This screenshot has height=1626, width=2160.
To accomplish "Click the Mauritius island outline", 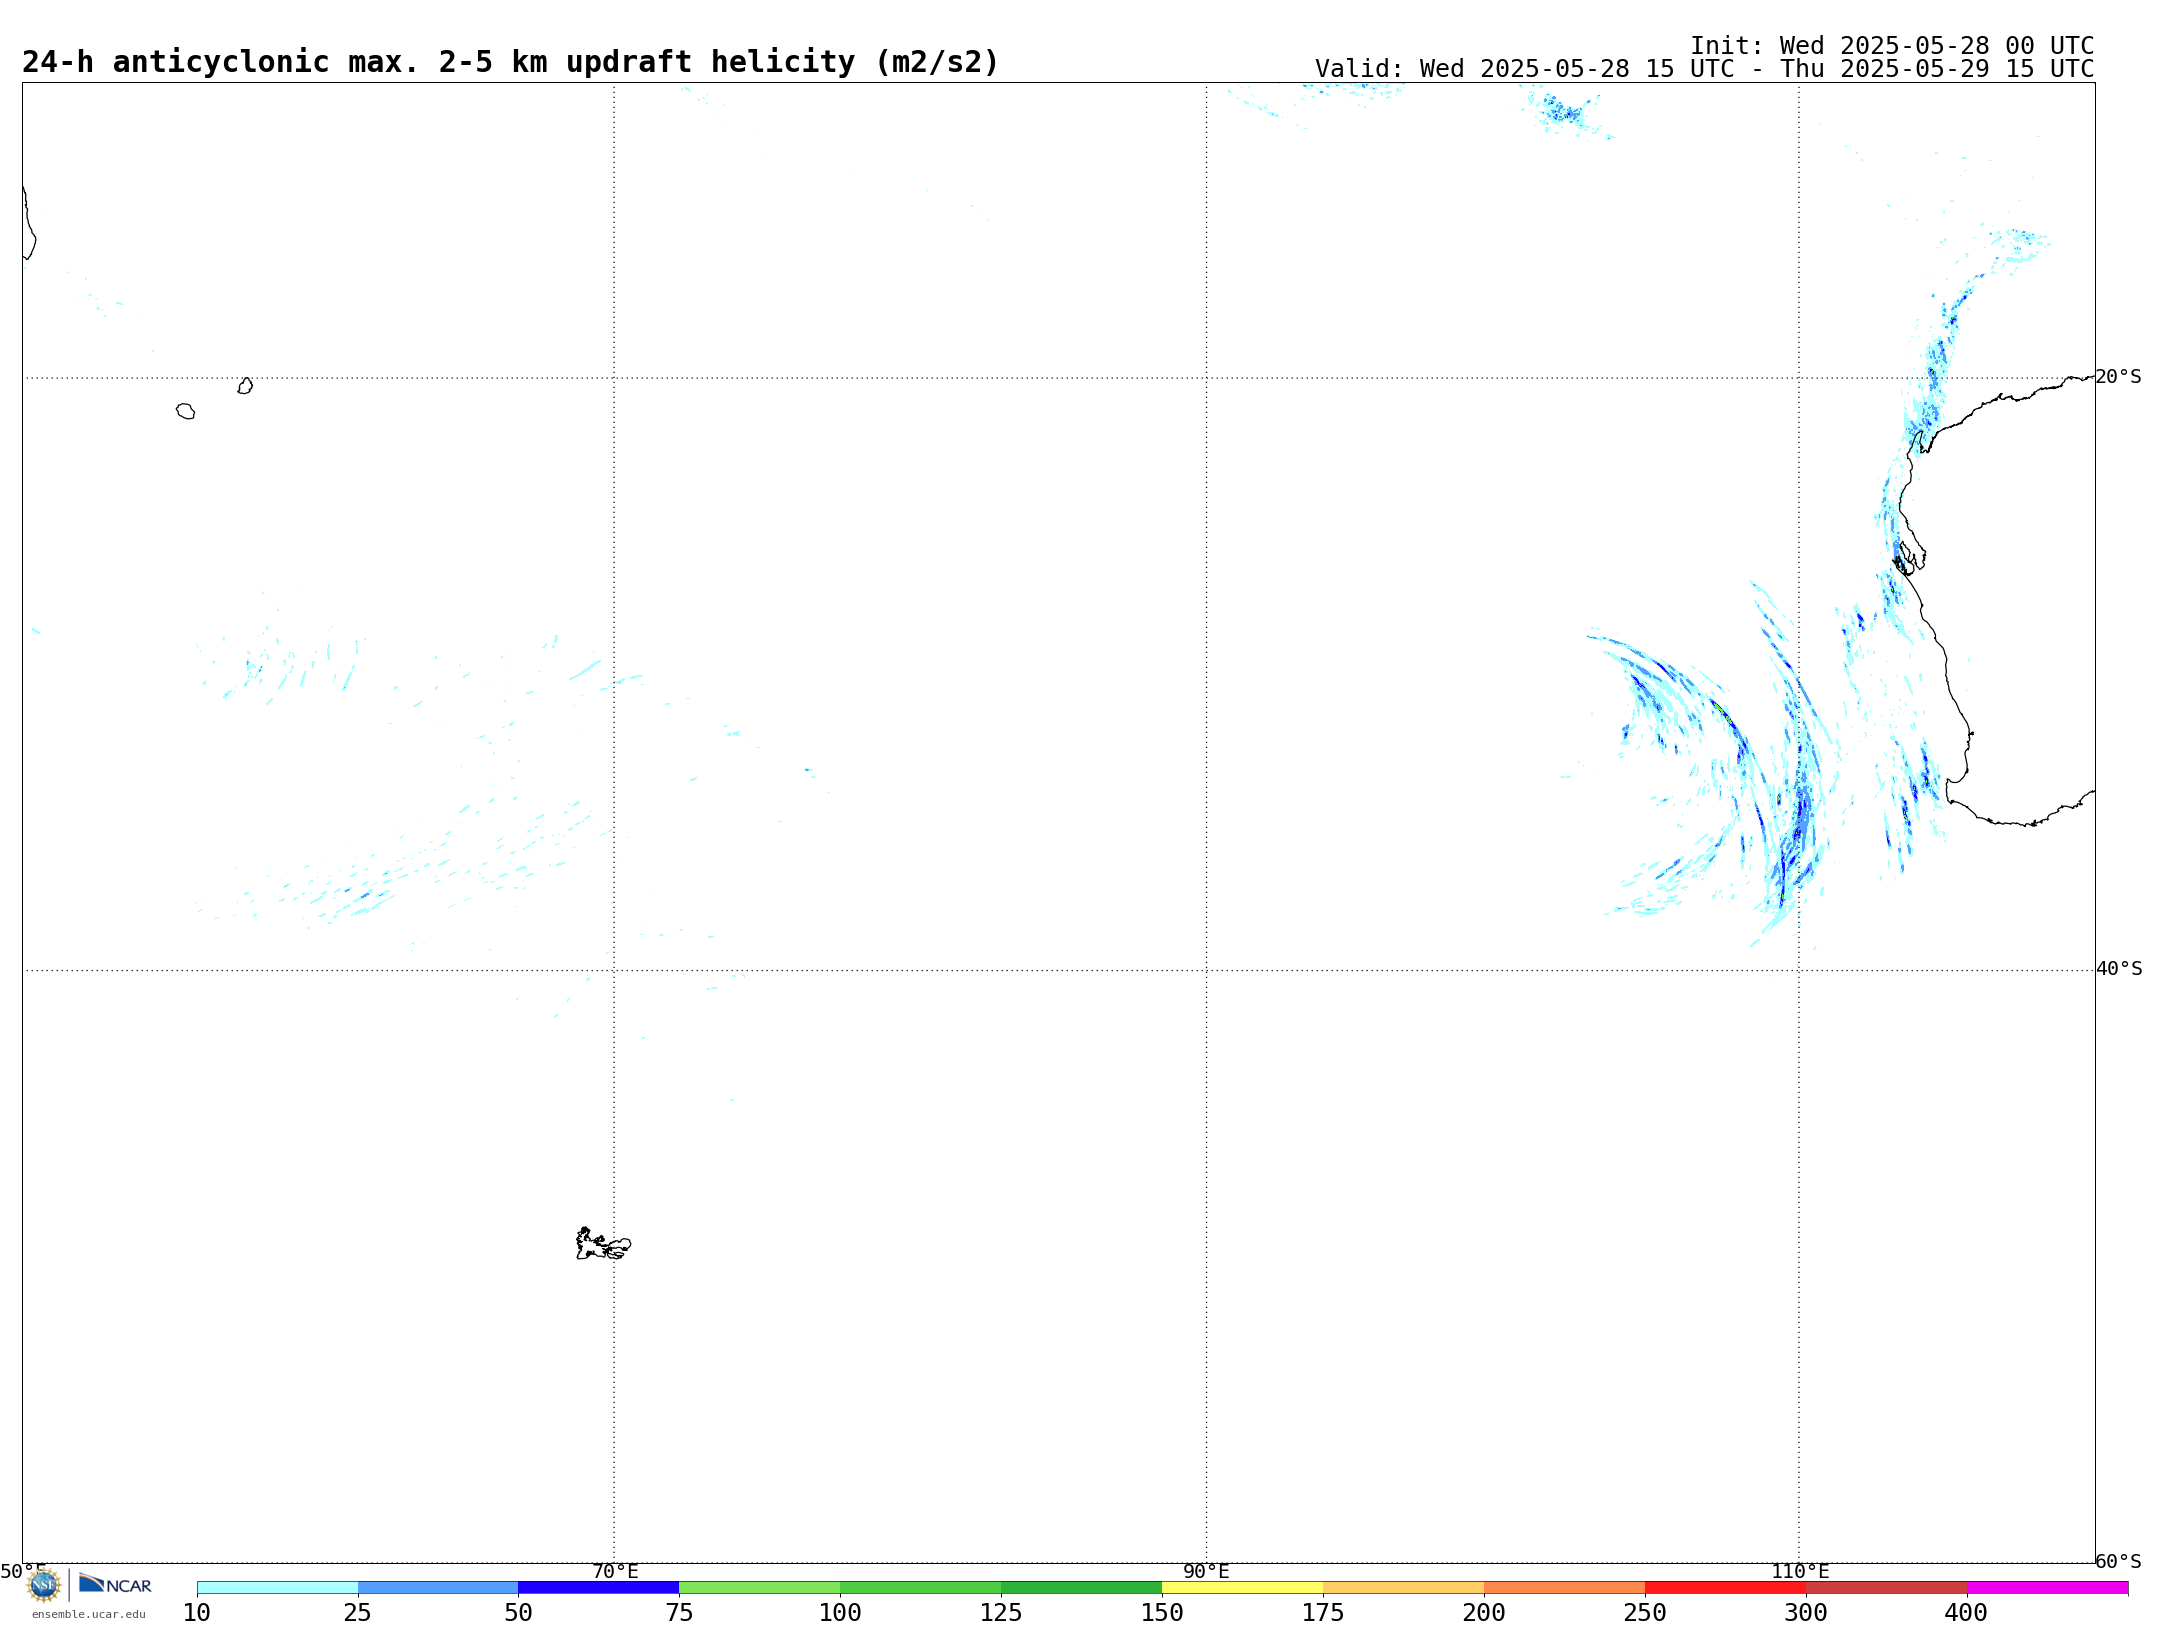I will [245, 386].
